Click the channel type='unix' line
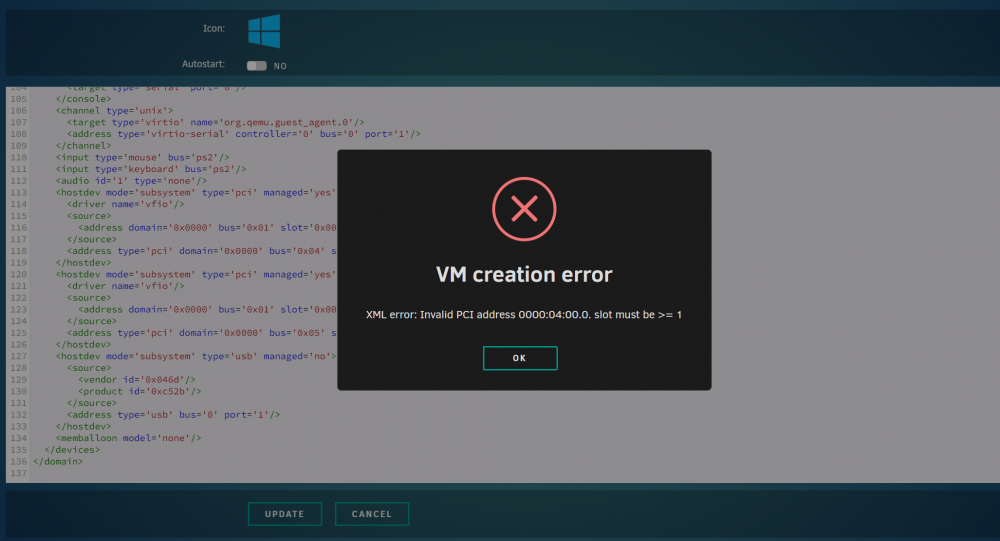The height and width of the screenshot is (541, 1000). [x=114, y=110]
